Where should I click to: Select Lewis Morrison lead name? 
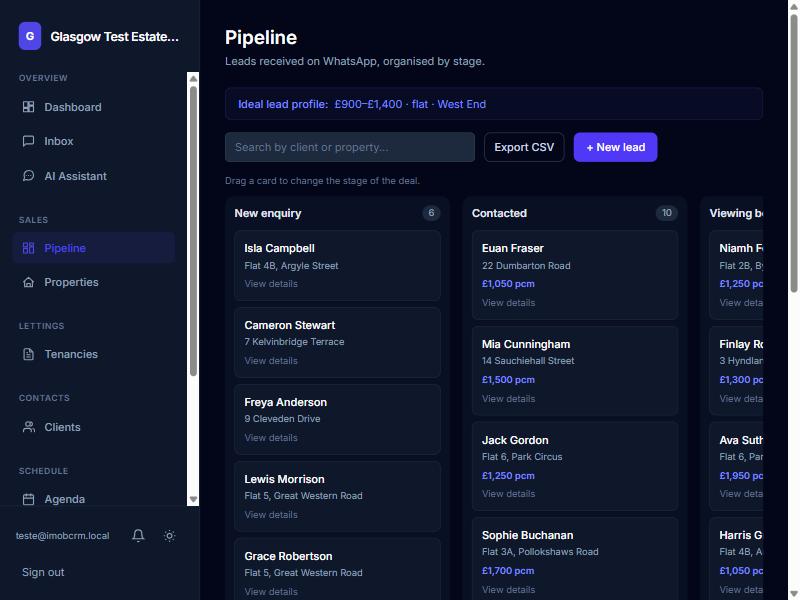tap(284, 480)
